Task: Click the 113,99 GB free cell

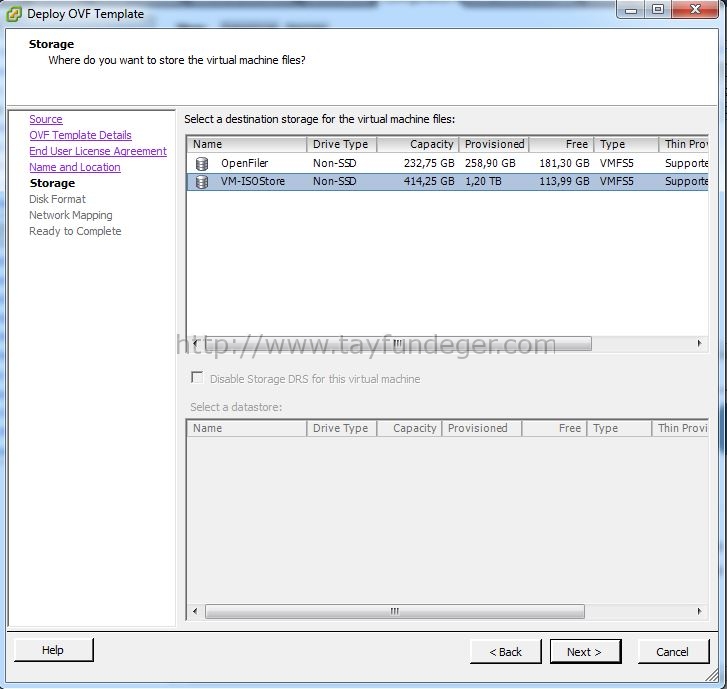Action: coord(564,181)
